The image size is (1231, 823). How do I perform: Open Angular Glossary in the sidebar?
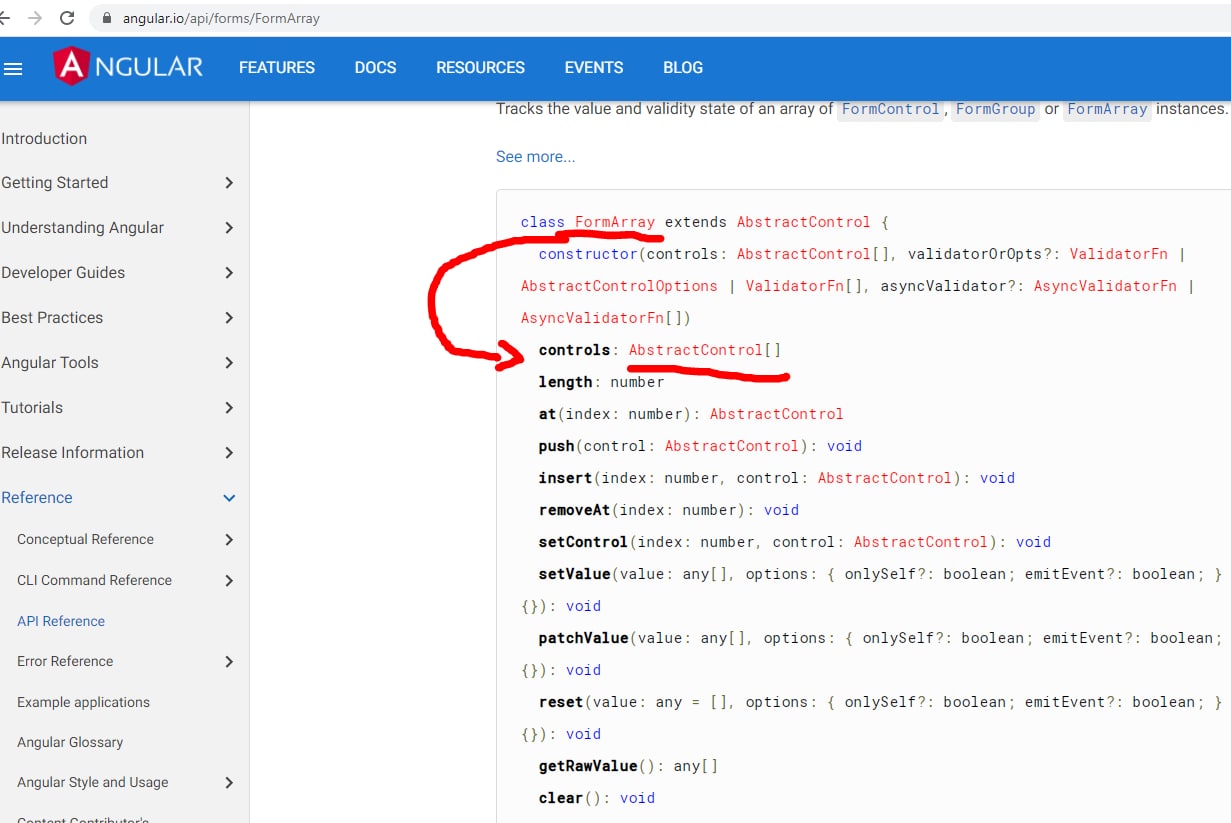point(70,743)
